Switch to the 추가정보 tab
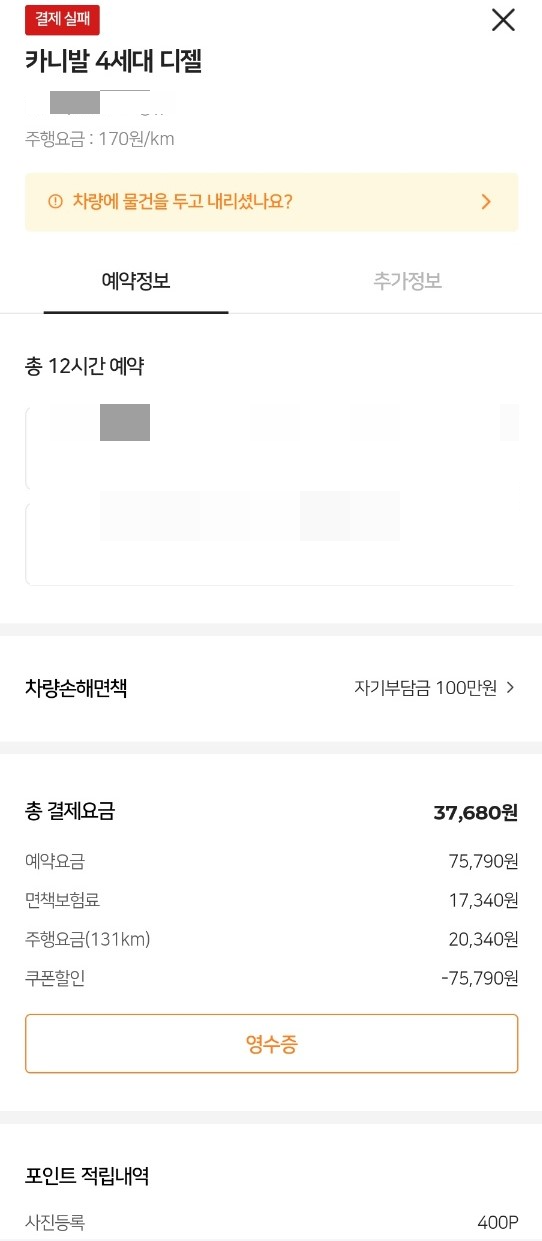Image resolution: width=542 pixels, height=1241 pixels. pyautogui.click(x=408, y=281)
